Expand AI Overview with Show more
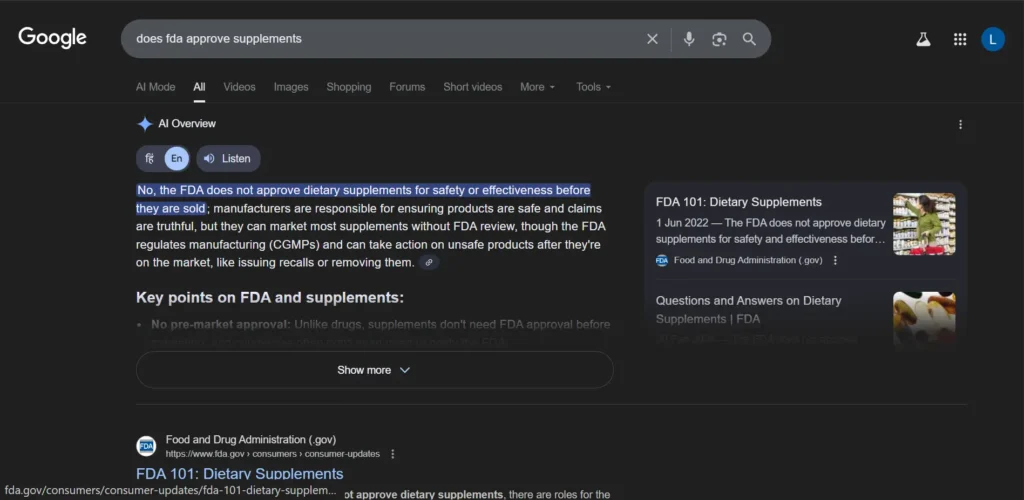 pyautogui.click(x=374, y=370)
